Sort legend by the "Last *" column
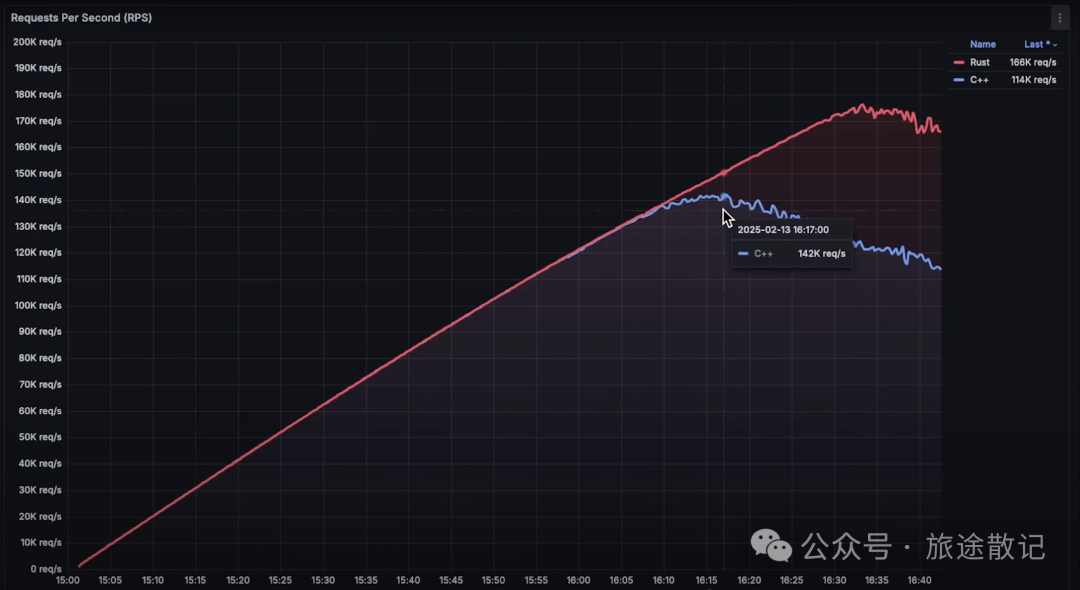This screenshot has height=590, width=1080. [x=1040, y=44]
